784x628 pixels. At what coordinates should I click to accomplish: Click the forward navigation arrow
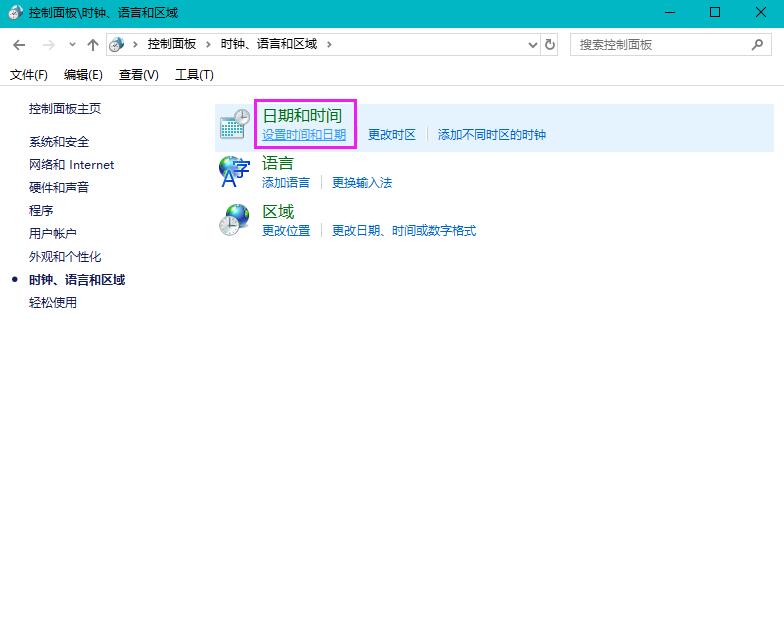(x=48, y=45)
